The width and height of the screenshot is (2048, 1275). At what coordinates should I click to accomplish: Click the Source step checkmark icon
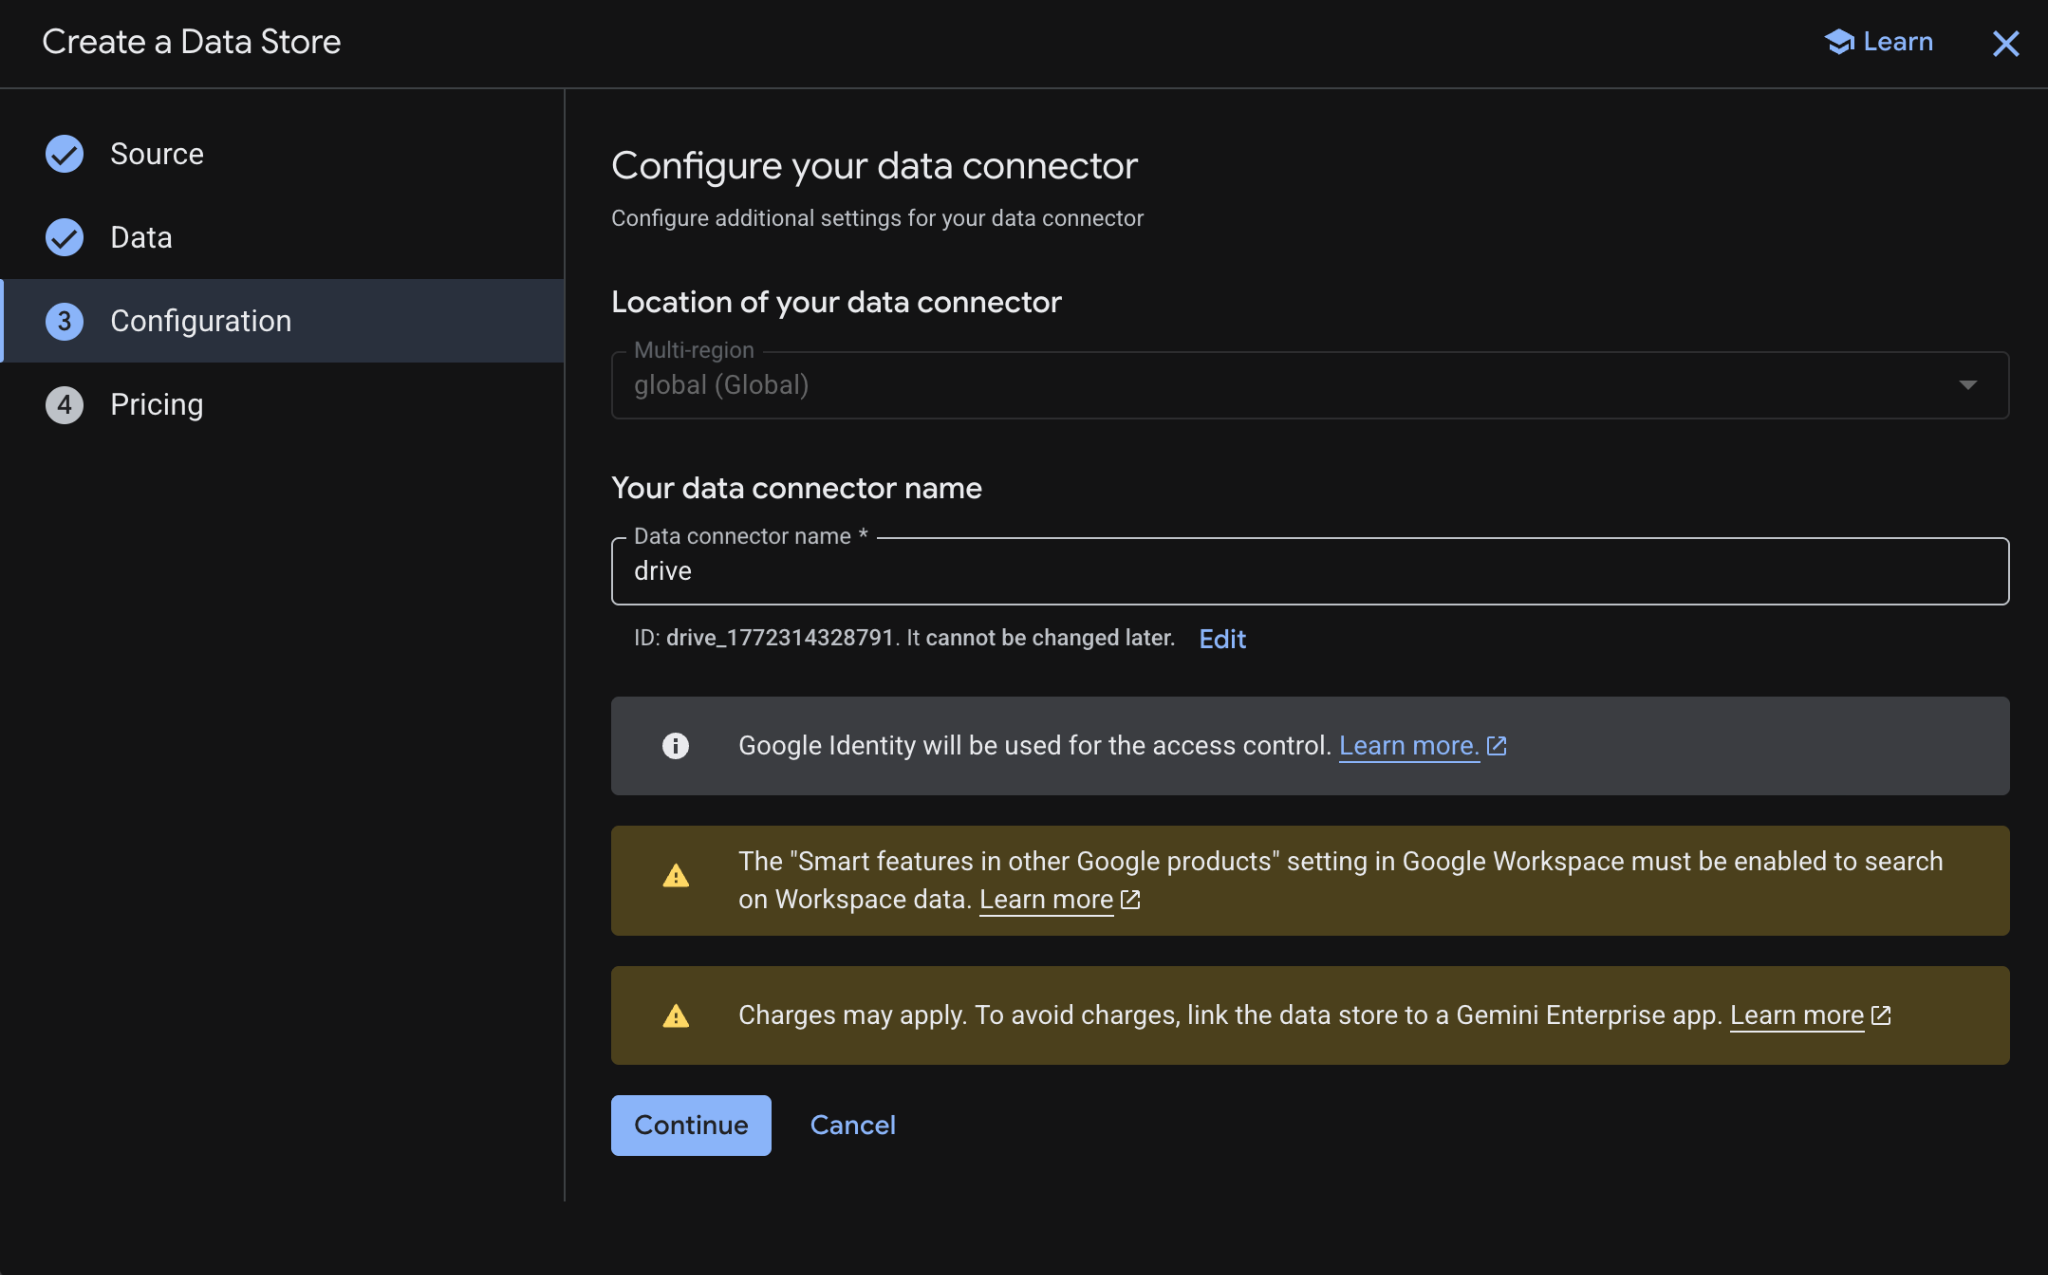(65, 154)
